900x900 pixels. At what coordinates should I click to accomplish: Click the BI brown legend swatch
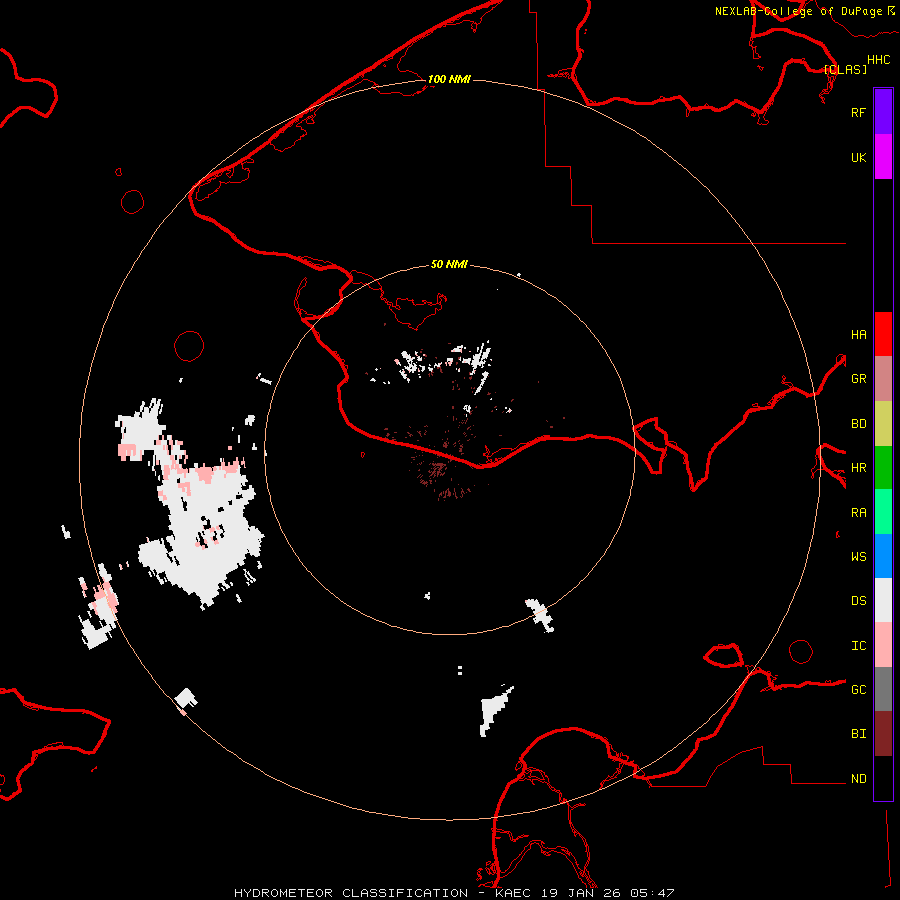(x=883, y=734)
